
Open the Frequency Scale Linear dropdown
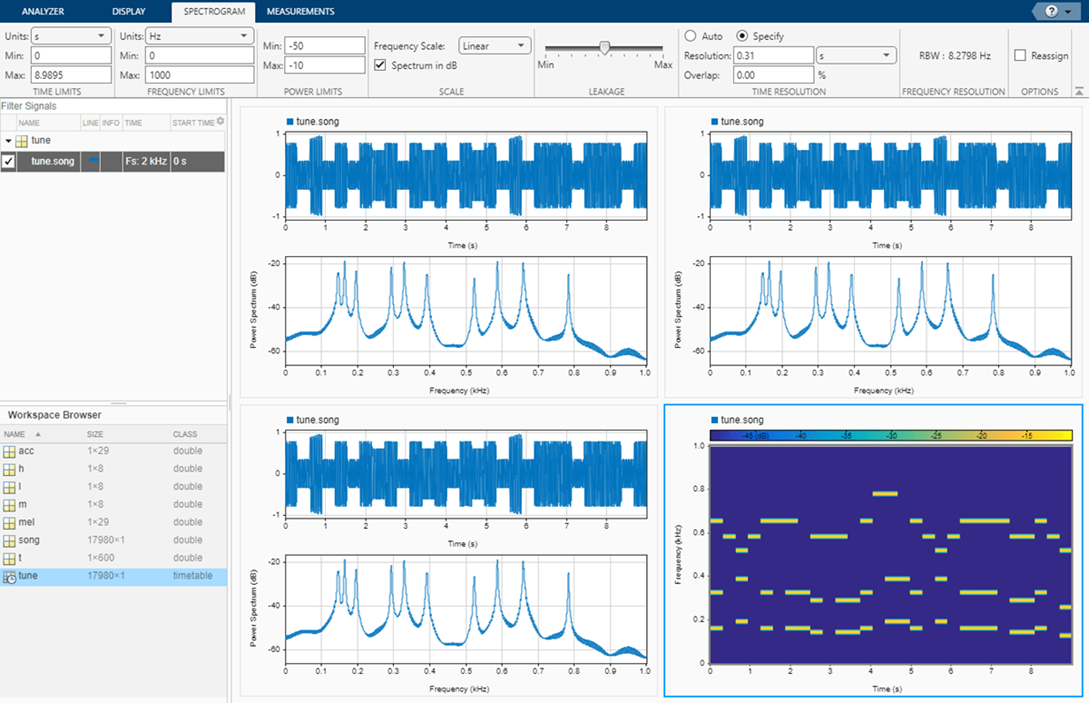pos(494,46)
